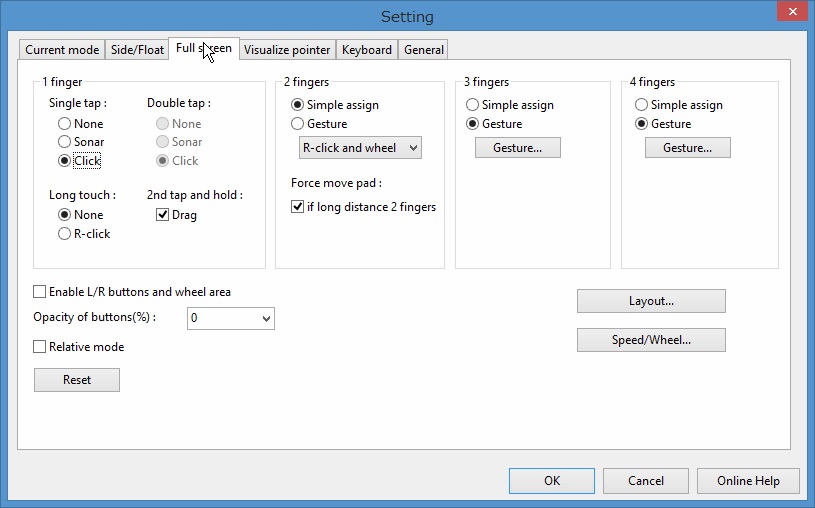Choose None for Single tap
Viewport: 815px width, 508px height.
(x=65, y=124)
